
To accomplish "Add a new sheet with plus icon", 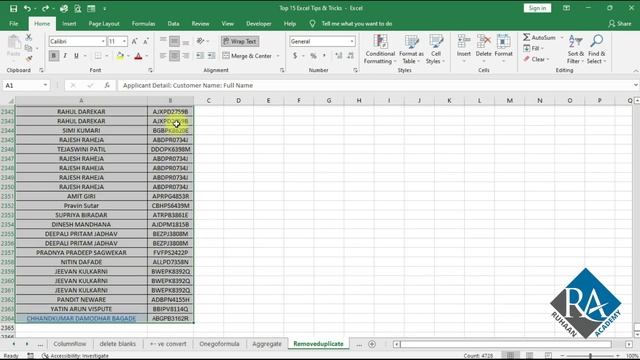I will 372,344.
